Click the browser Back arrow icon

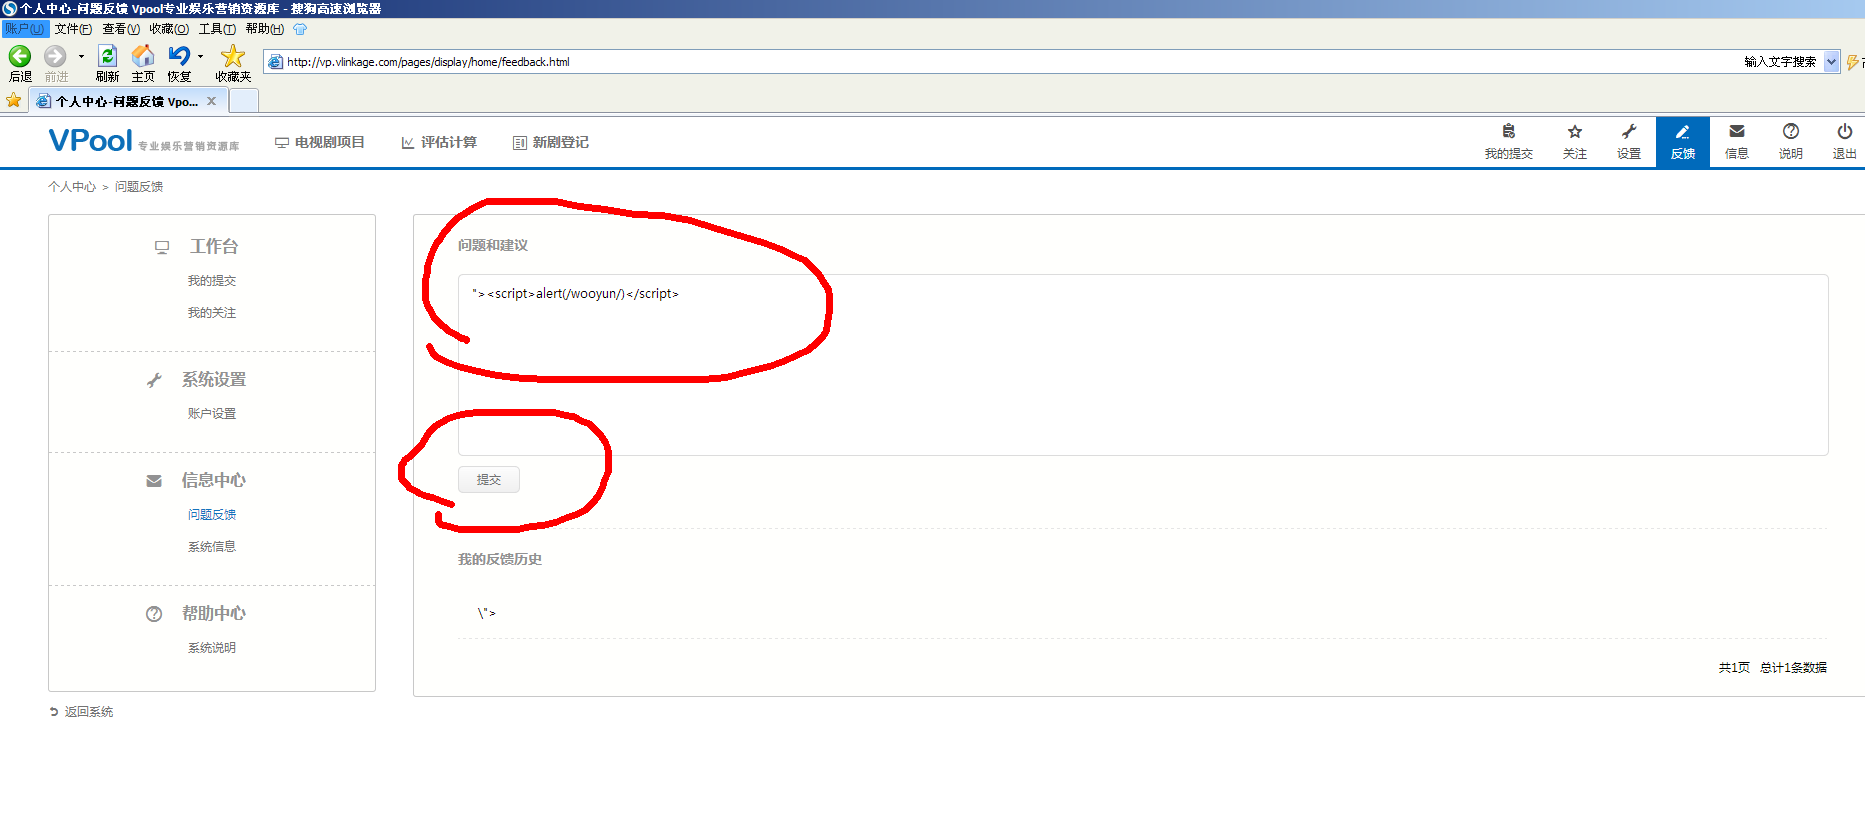coord(20,56)
